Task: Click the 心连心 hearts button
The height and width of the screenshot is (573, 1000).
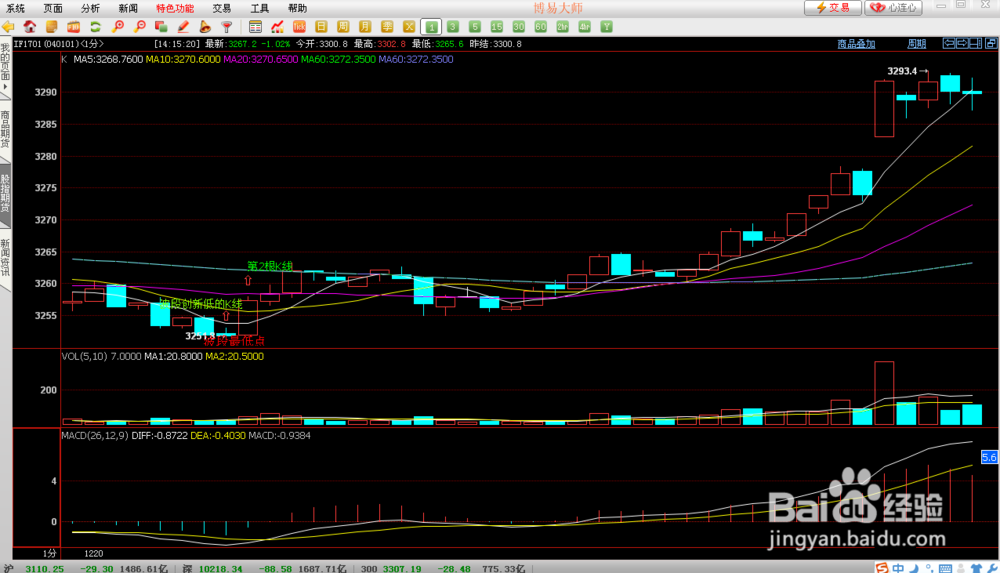Action: point(893,8)
